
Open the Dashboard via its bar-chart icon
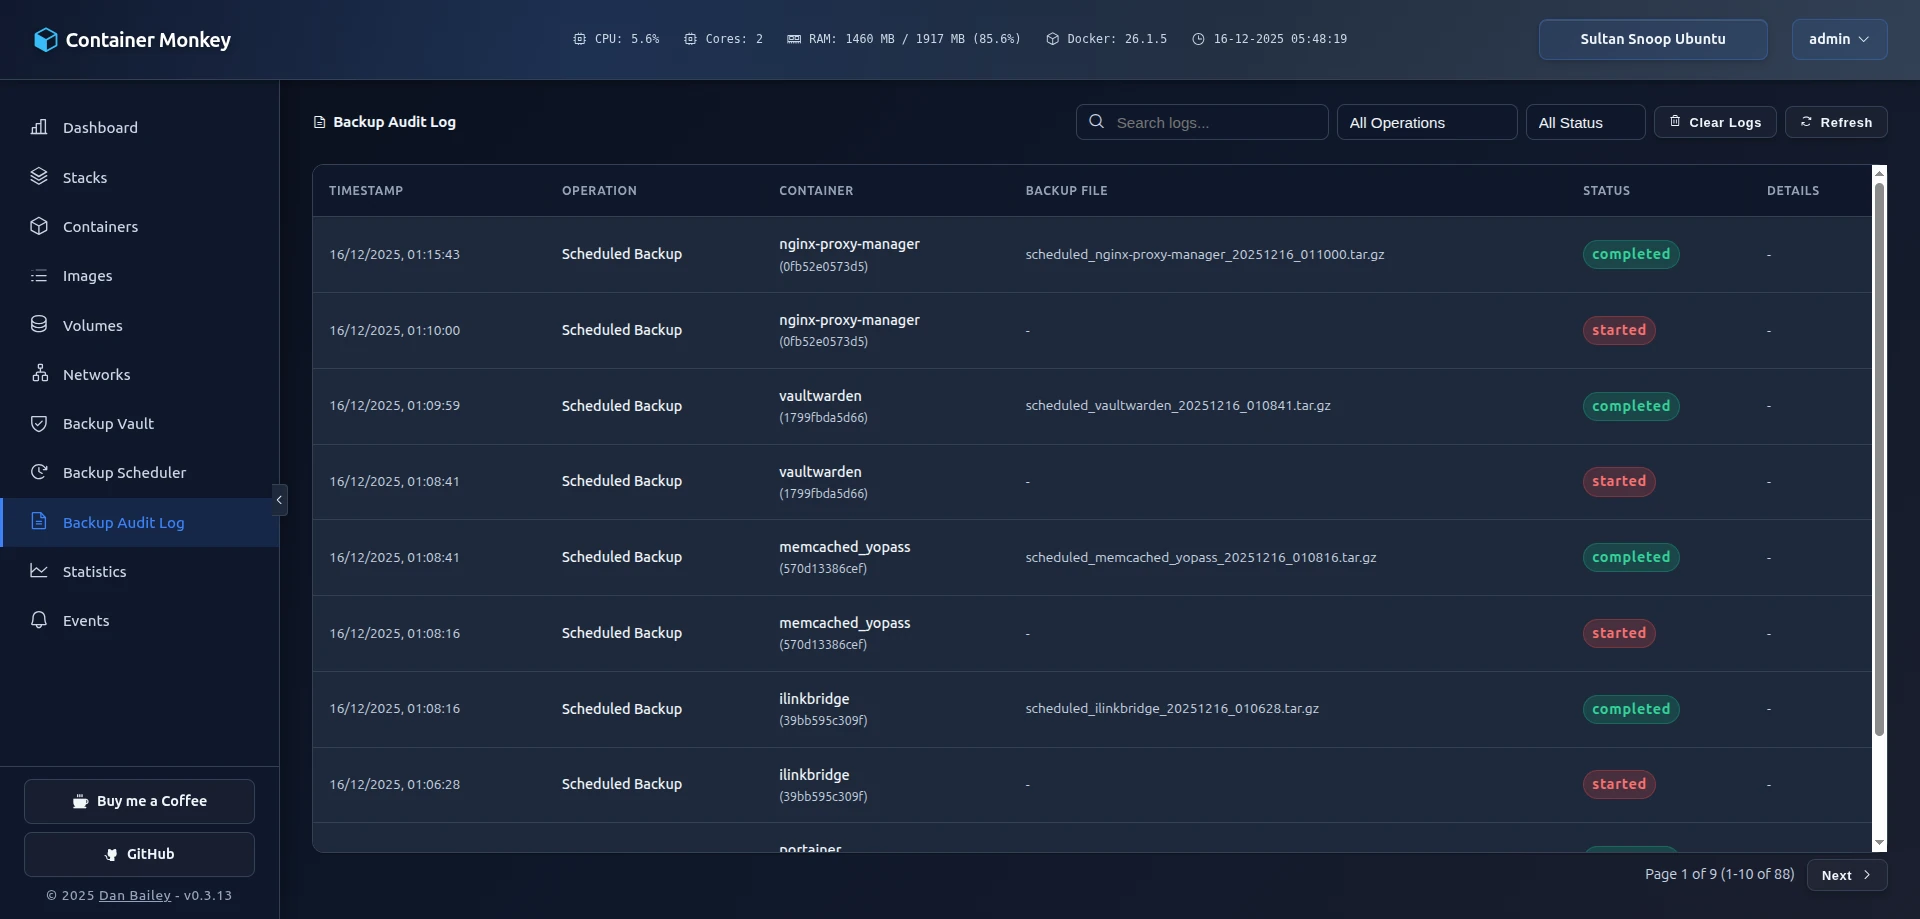tap(39, 127)
